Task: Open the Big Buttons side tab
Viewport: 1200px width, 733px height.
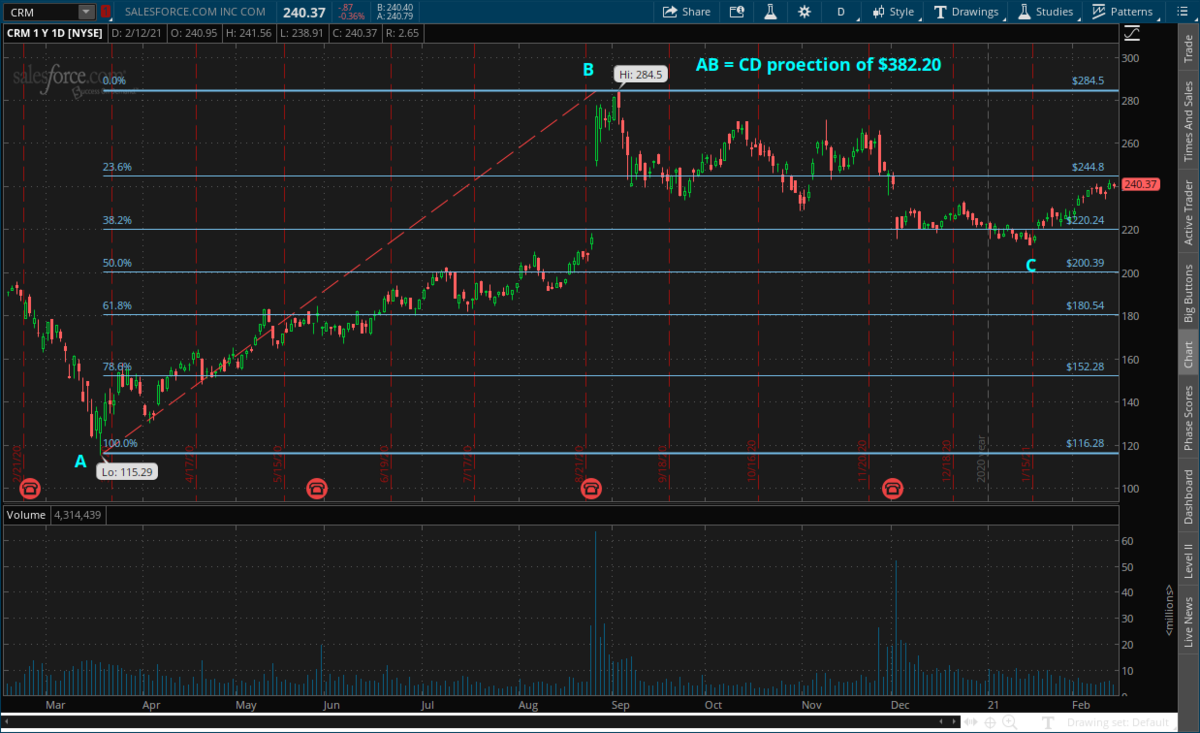Action: 1188,293
